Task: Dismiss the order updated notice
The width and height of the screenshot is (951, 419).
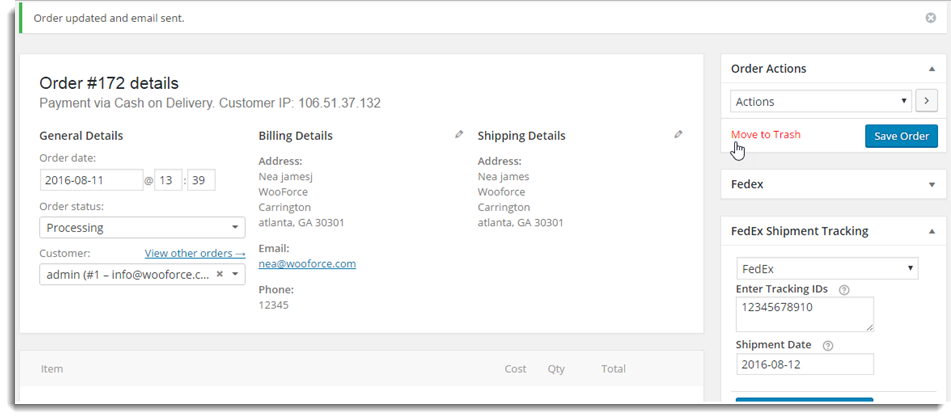Action: (930, 18)
